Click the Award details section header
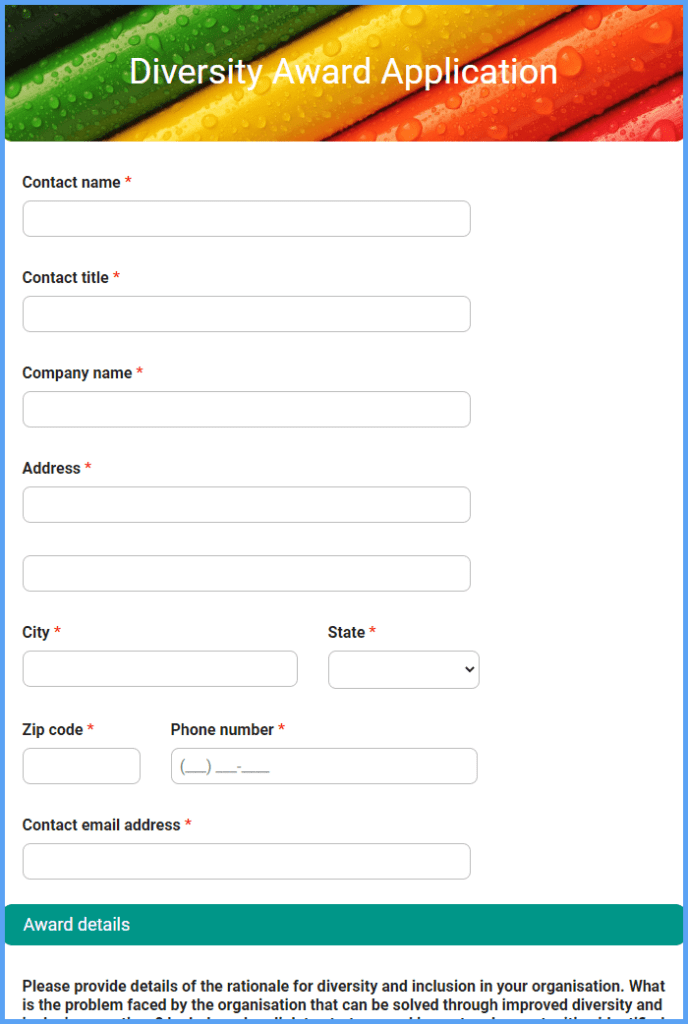The image size is (688, 1024). pyautogui.click(x=77, y=924)
